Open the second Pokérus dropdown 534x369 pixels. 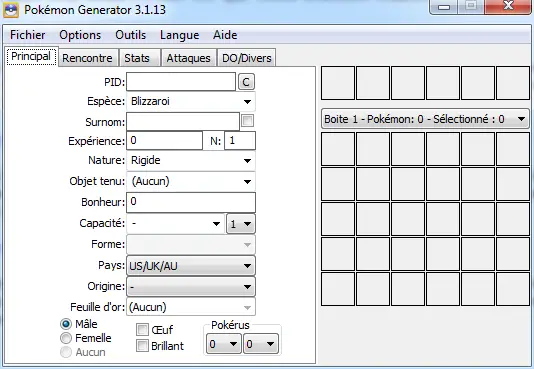pyautogui.click(x=261, y=344)
